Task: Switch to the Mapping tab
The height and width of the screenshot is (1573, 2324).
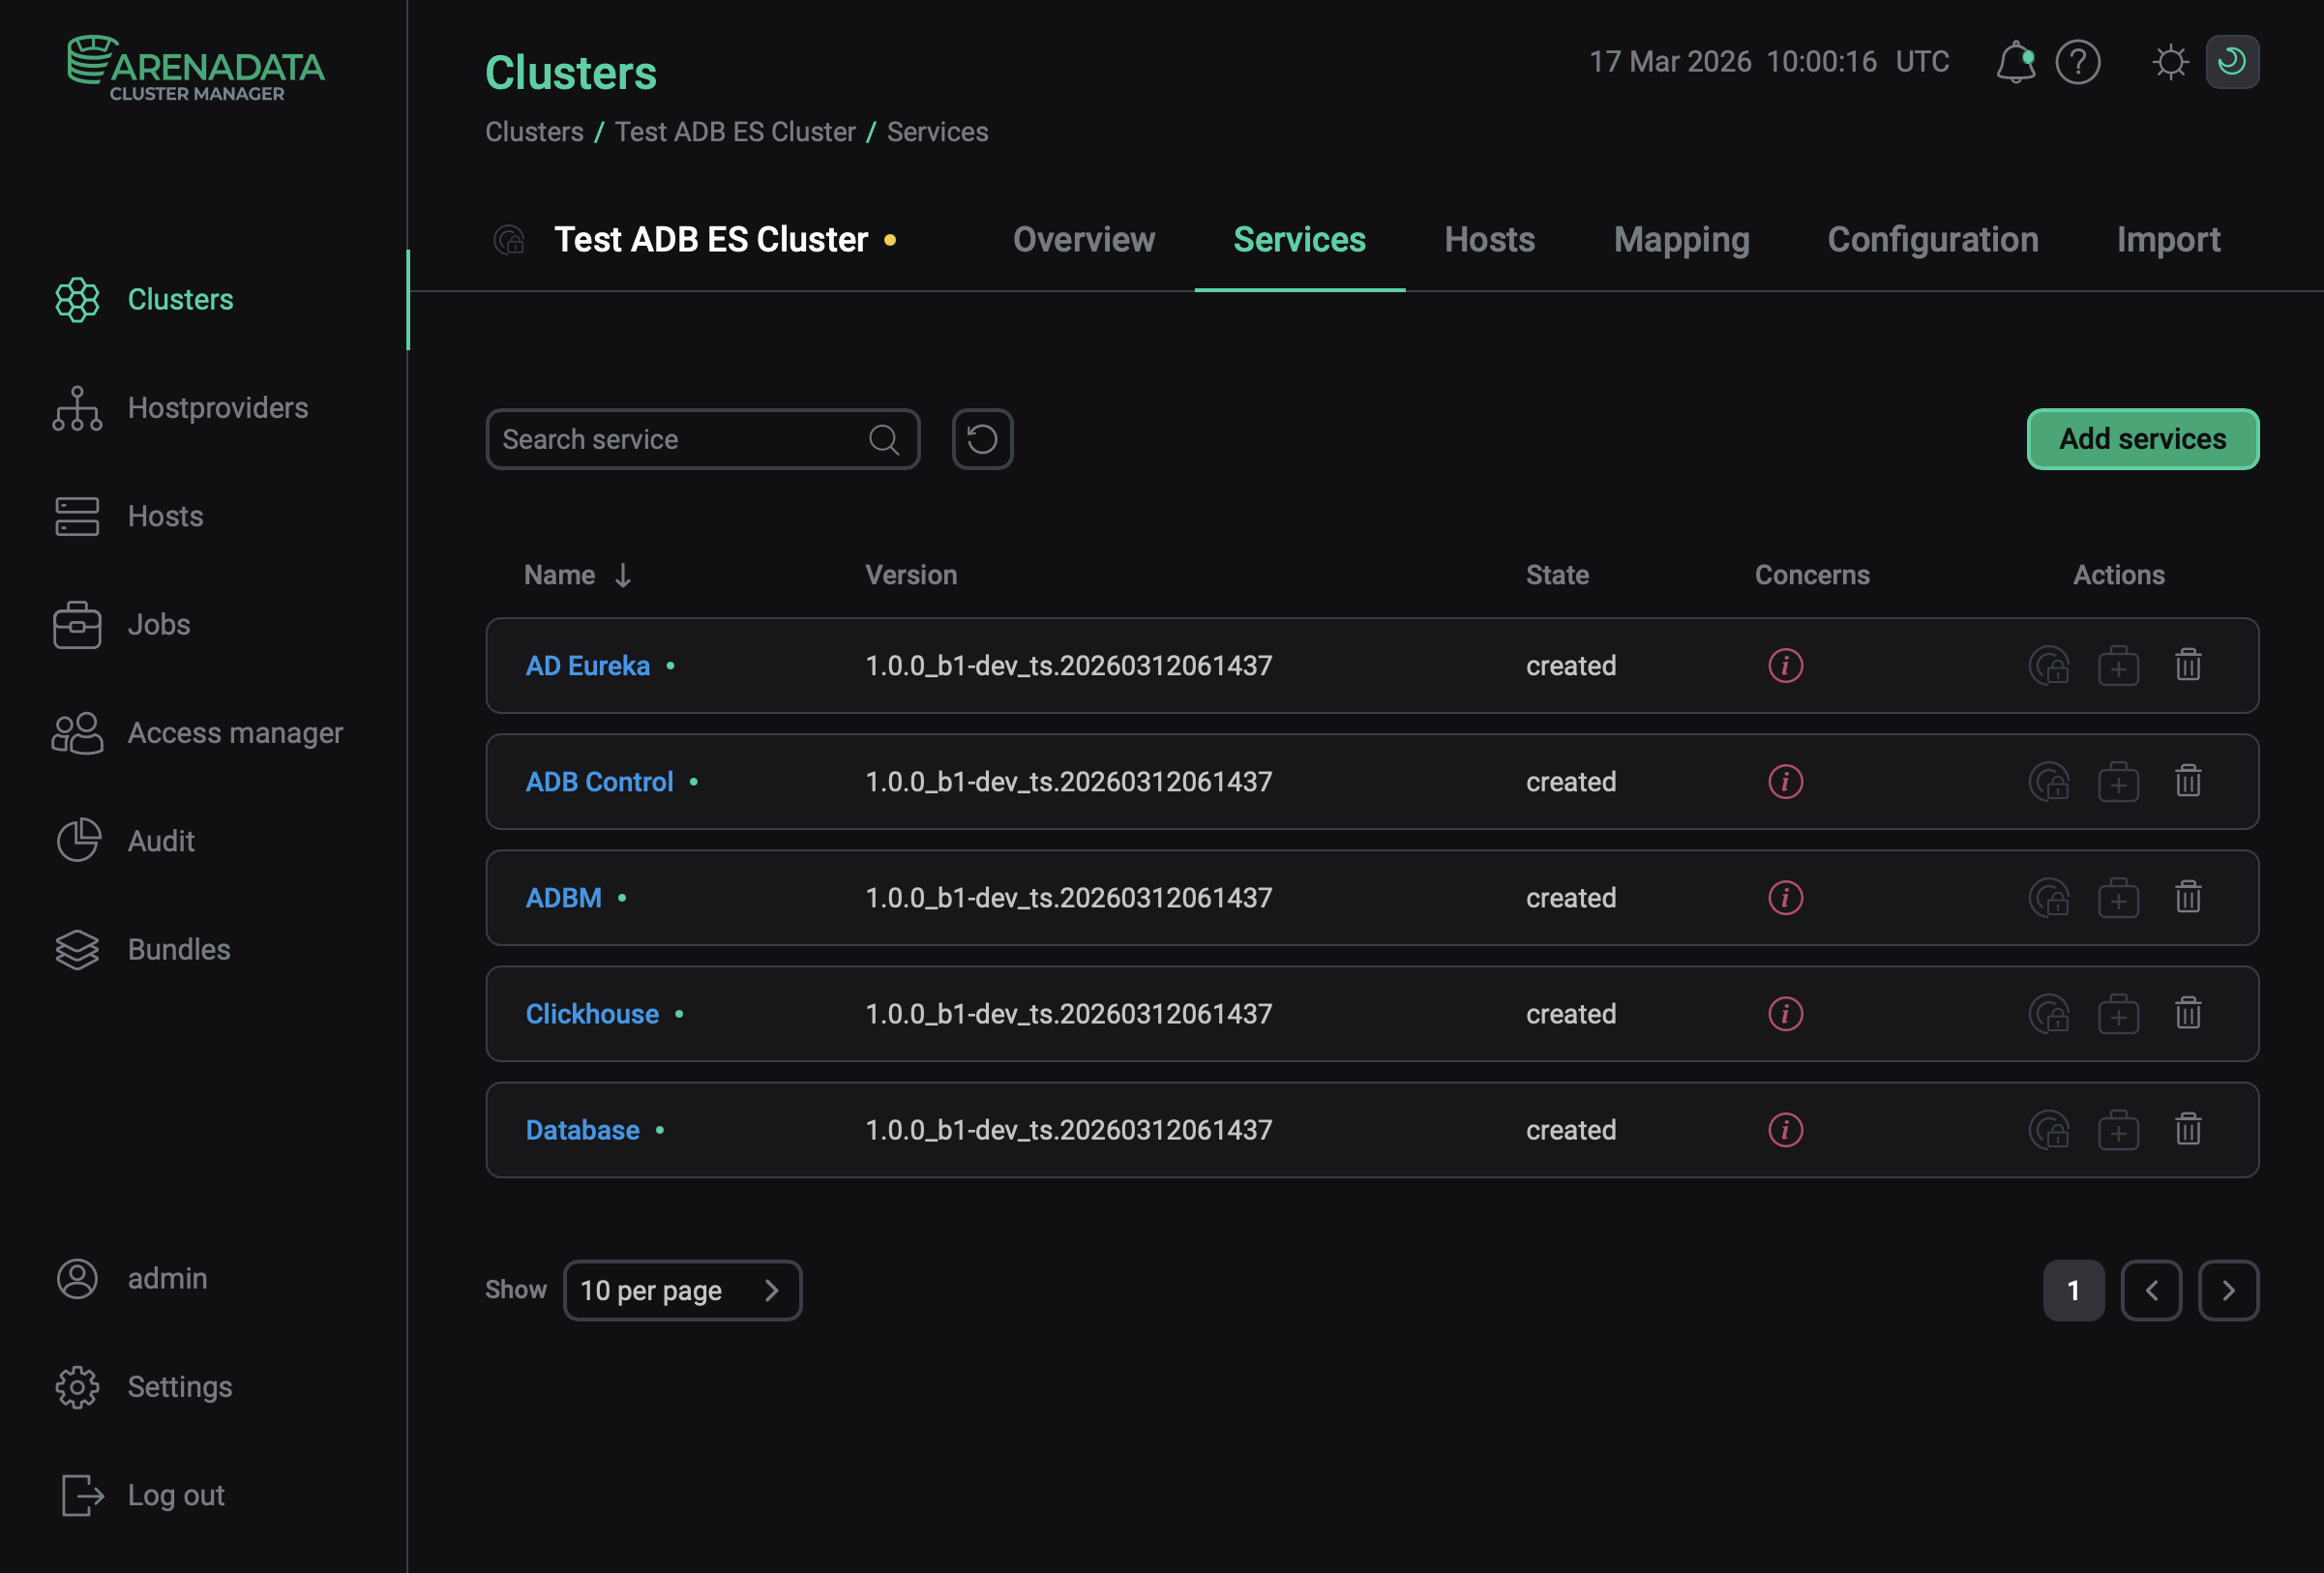Action: tap(1680, 240)
